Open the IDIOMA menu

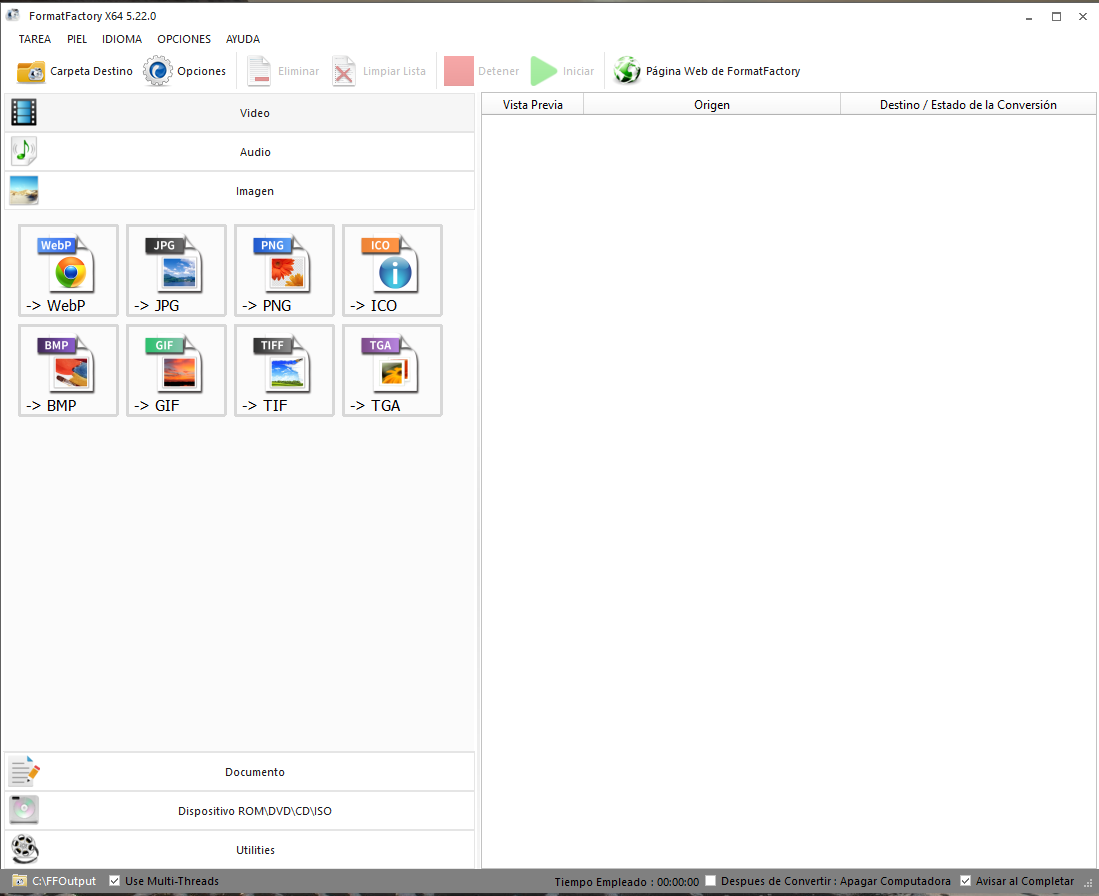point(122,39)
